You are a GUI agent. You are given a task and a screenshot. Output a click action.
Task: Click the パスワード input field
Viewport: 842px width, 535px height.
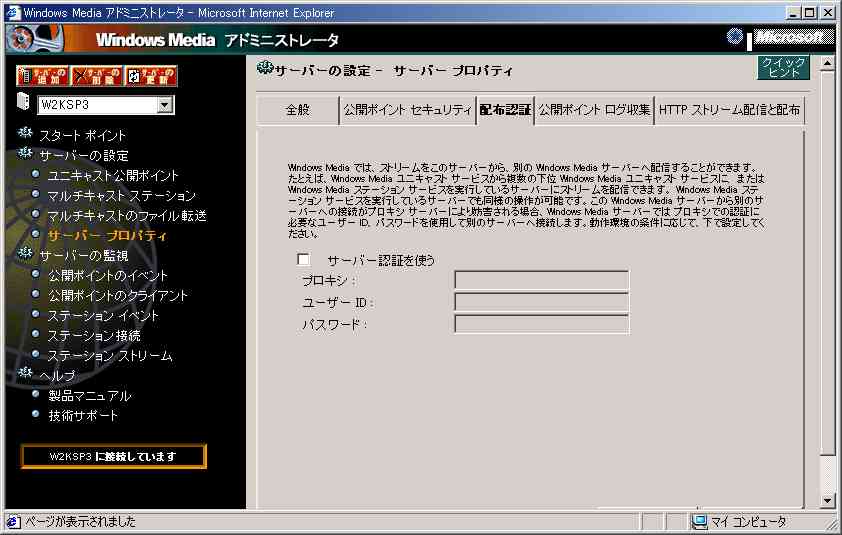tap(541, 324)
